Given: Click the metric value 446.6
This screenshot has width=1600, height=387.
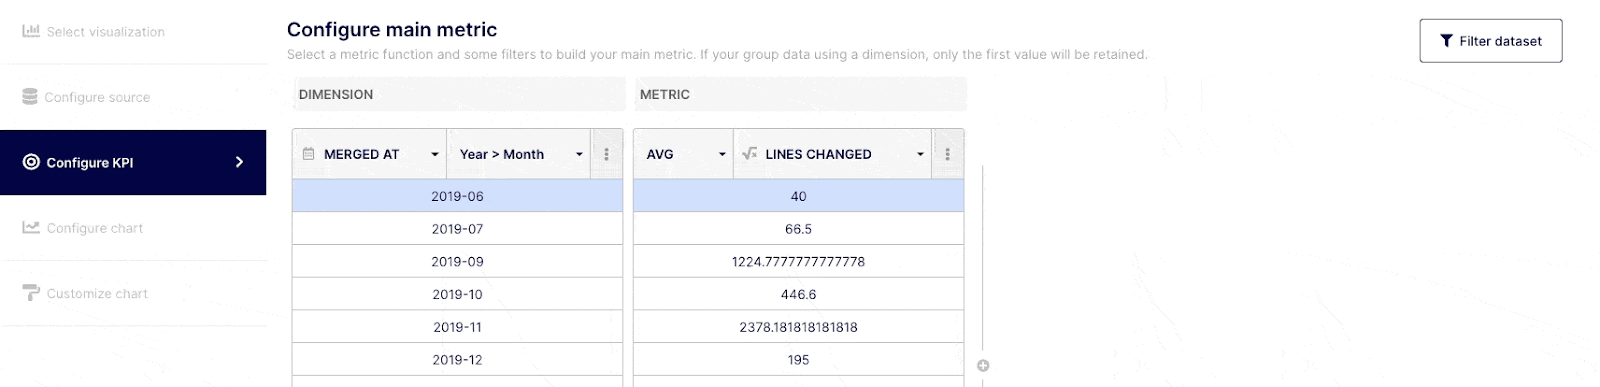Looking at the screenshot, I should tap(798, 294).
